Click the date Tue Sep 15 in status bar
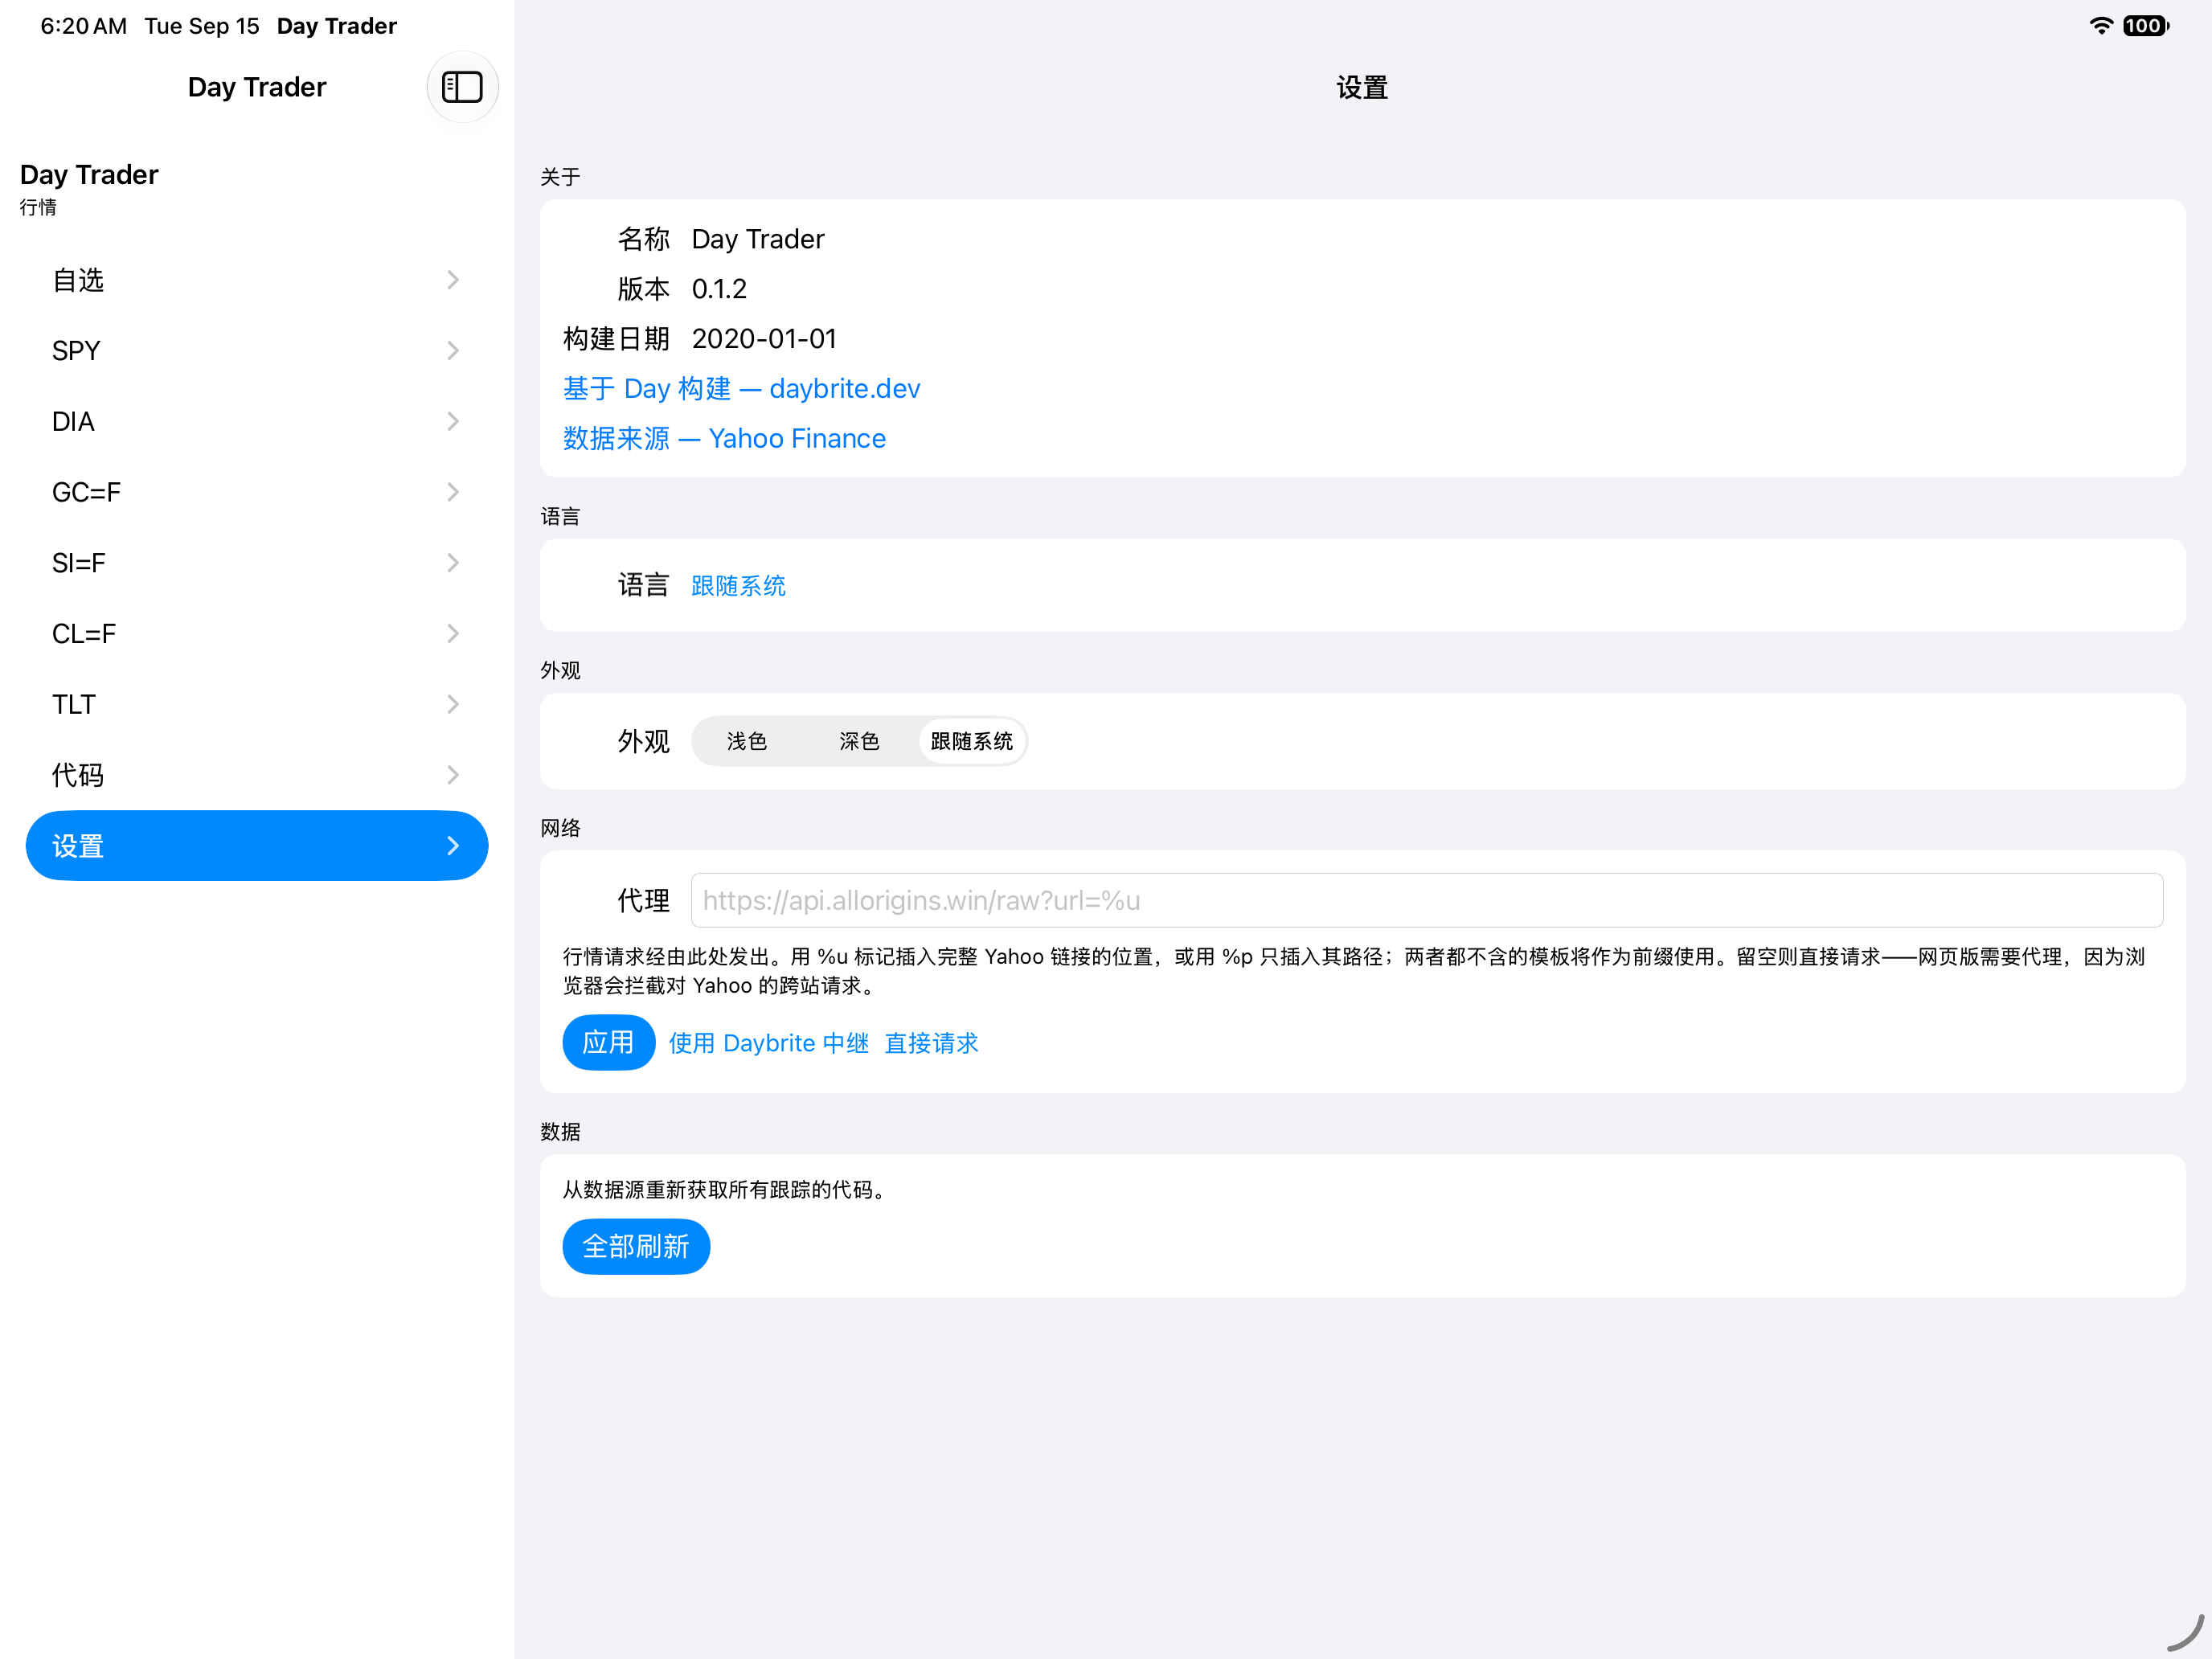The height and width of the screenshot is (1659, 2212). [x=202, y=26]
